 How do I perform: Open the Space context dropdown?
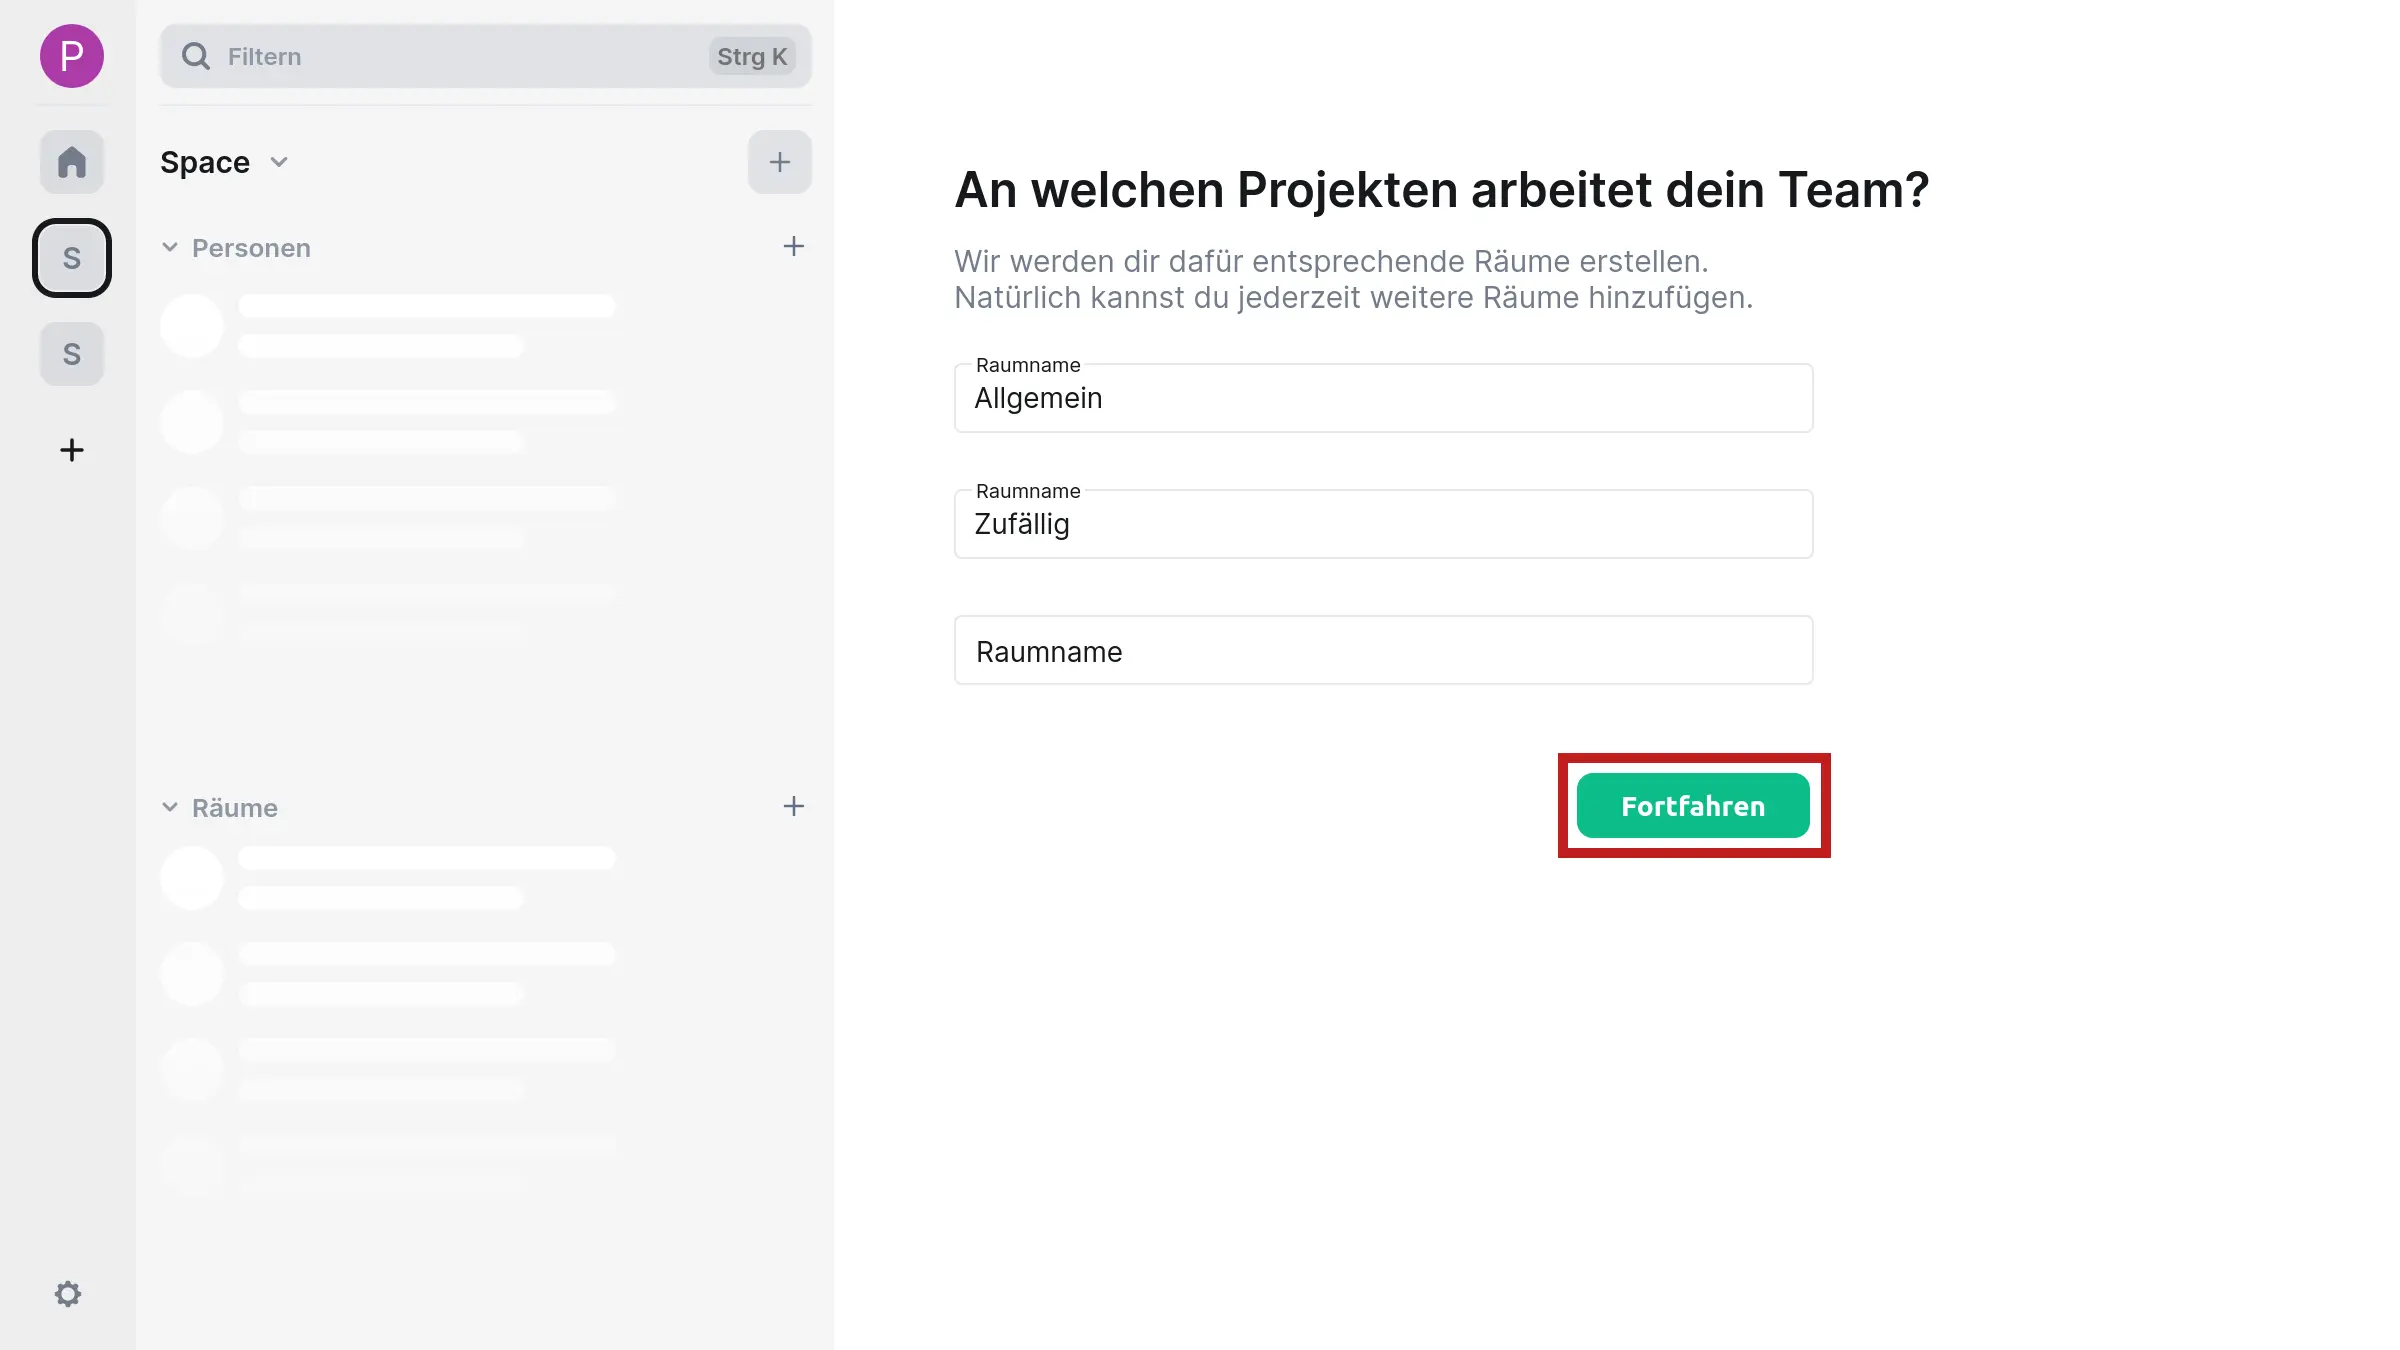click(279, 162)
